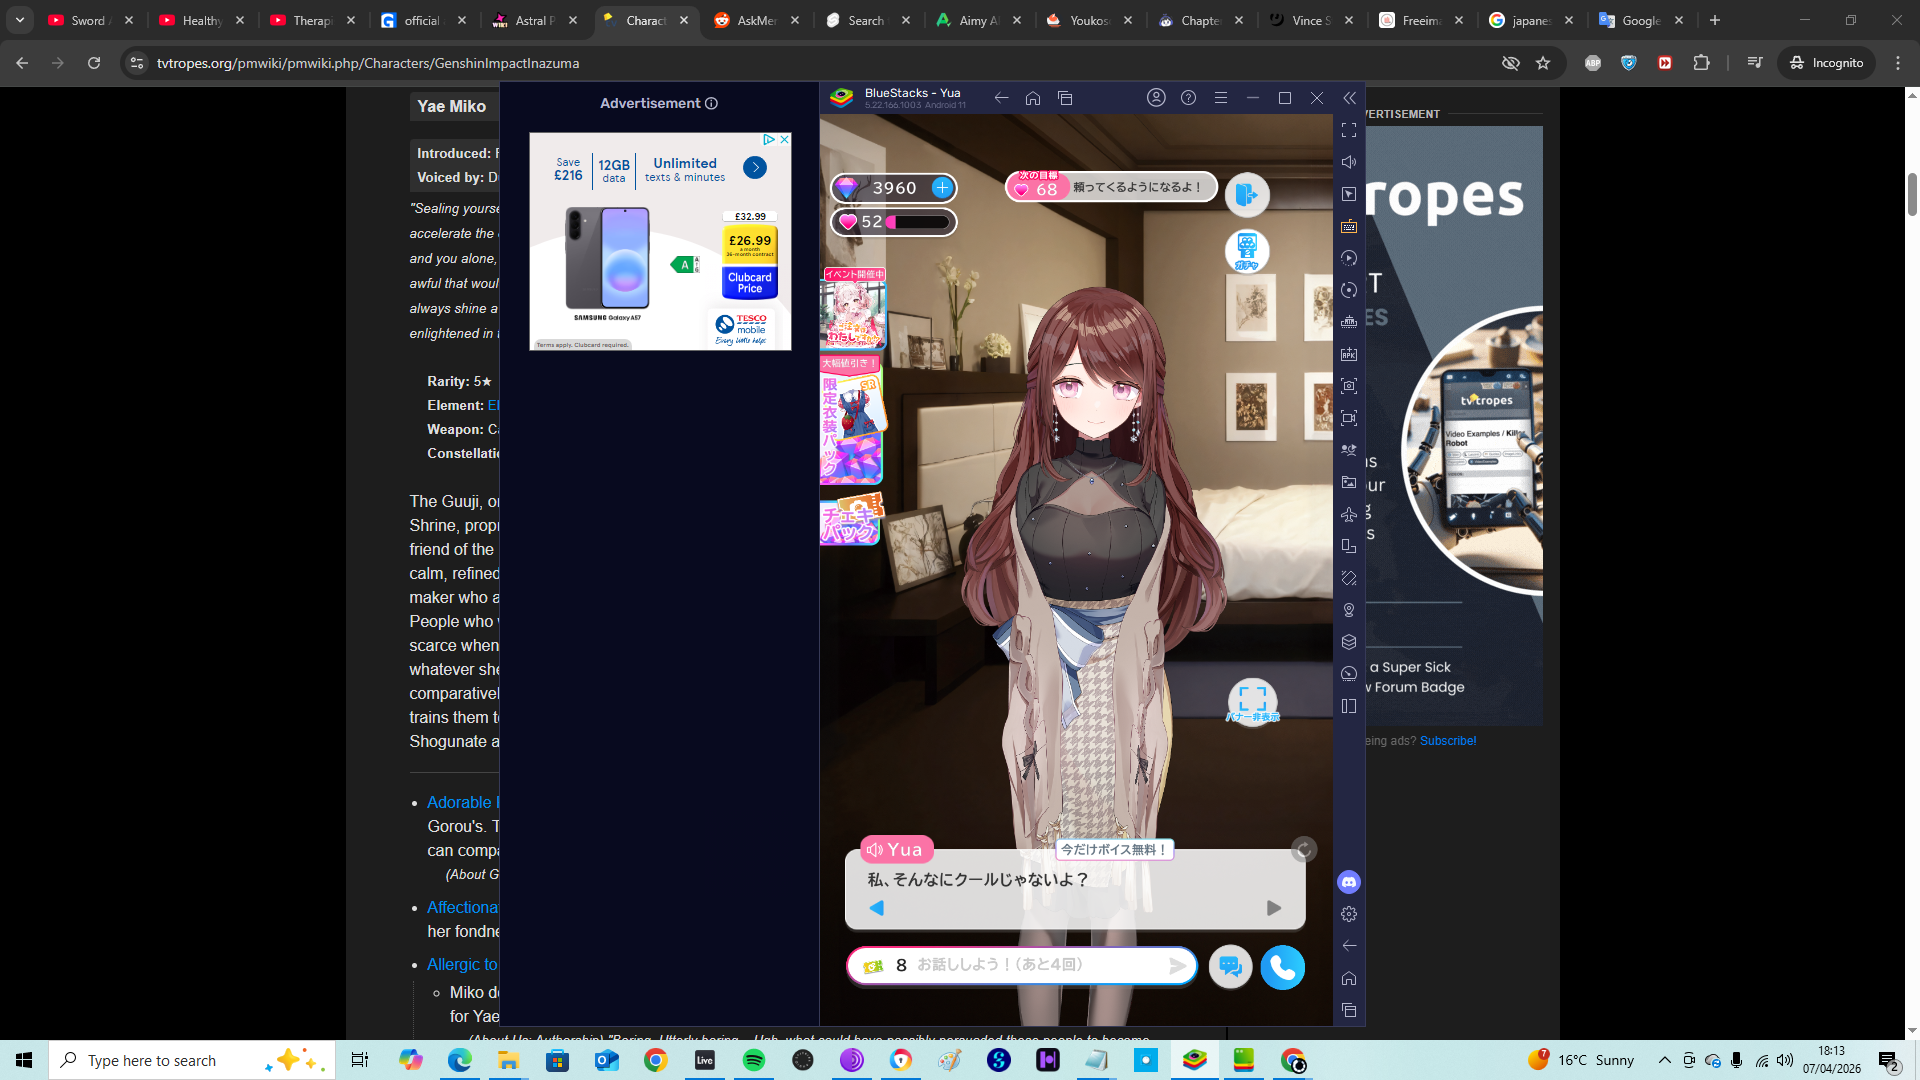Take a BlueStacks screenshot
This screenshot has width=1920, height=1080.
coord(1349,386)
